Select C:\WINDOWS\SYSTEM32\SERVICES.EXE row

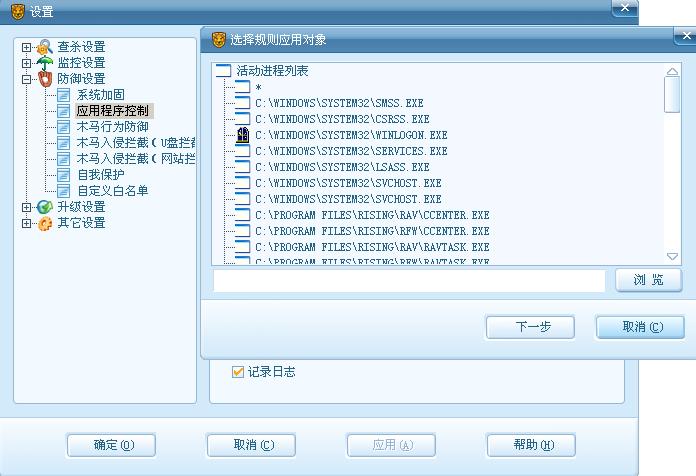(x=351, y=151)
